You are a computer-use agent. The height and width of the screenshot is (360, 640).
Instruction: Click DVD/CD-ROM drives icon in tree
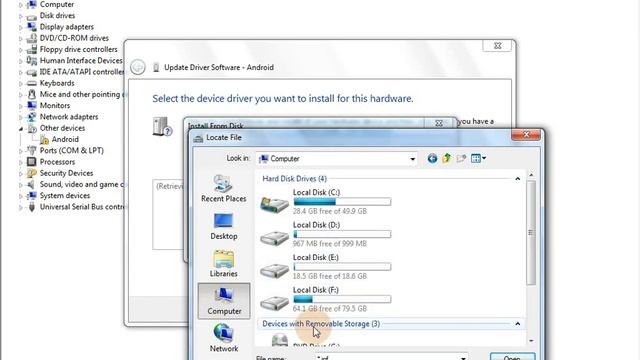coord(31,38)
